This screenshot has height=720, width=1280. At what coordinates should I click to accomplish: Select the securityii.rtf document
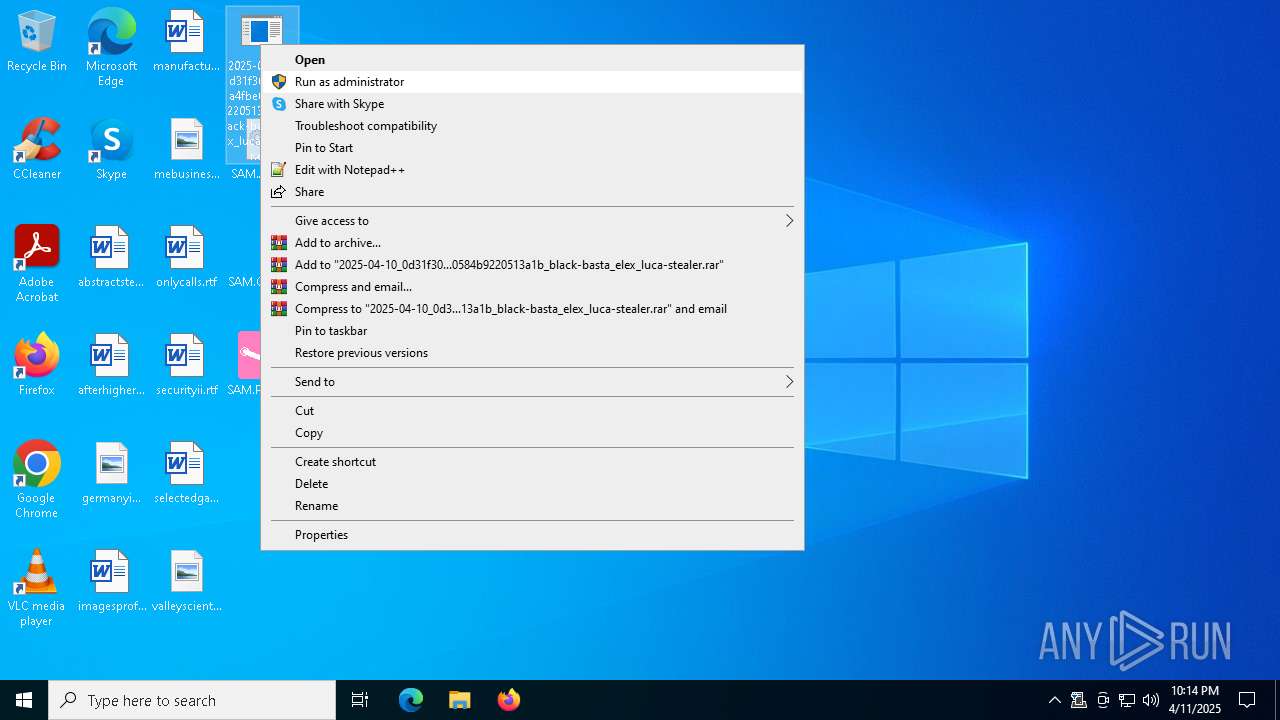[186, 365]
